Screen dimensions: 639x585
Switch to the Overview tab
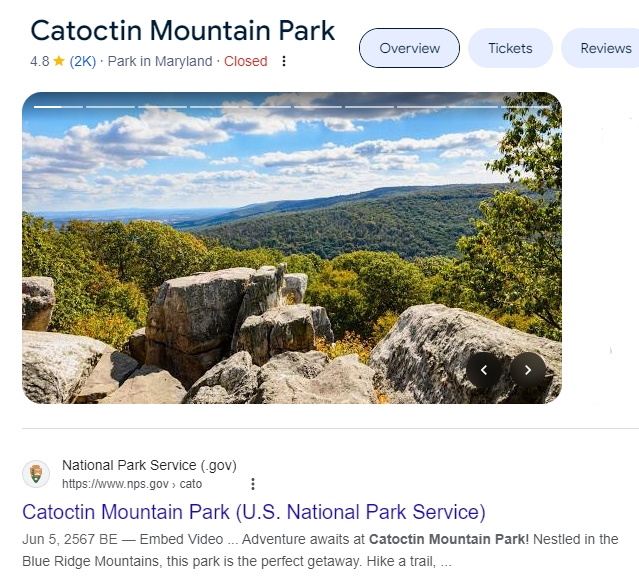[409, 48]
